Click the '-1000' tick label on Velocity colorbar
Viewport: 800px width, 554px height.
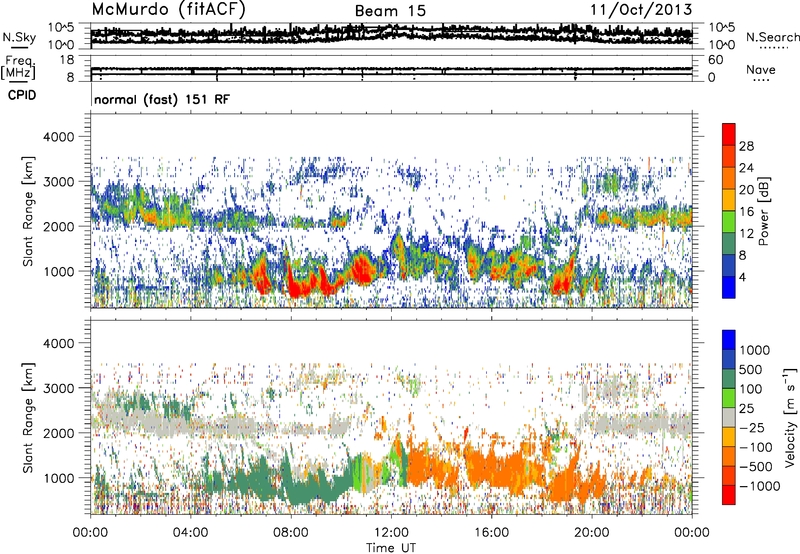point(759,486)
